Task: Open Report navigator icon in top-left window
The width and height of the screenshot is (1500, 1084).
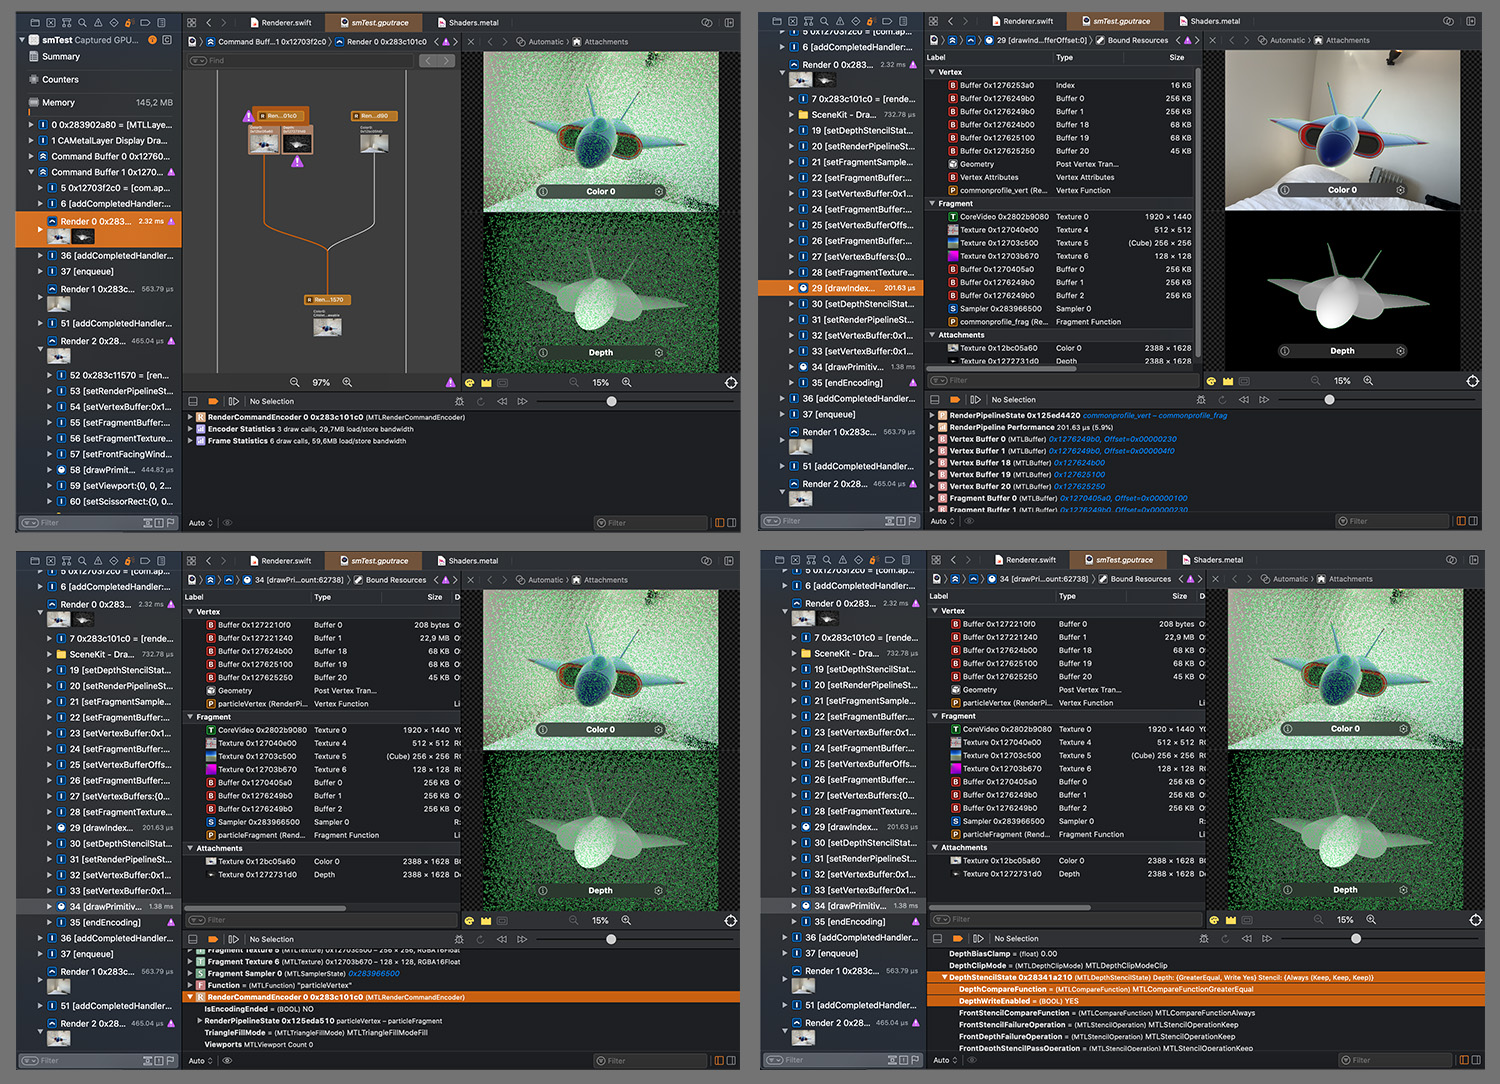Action: point(162,22)
